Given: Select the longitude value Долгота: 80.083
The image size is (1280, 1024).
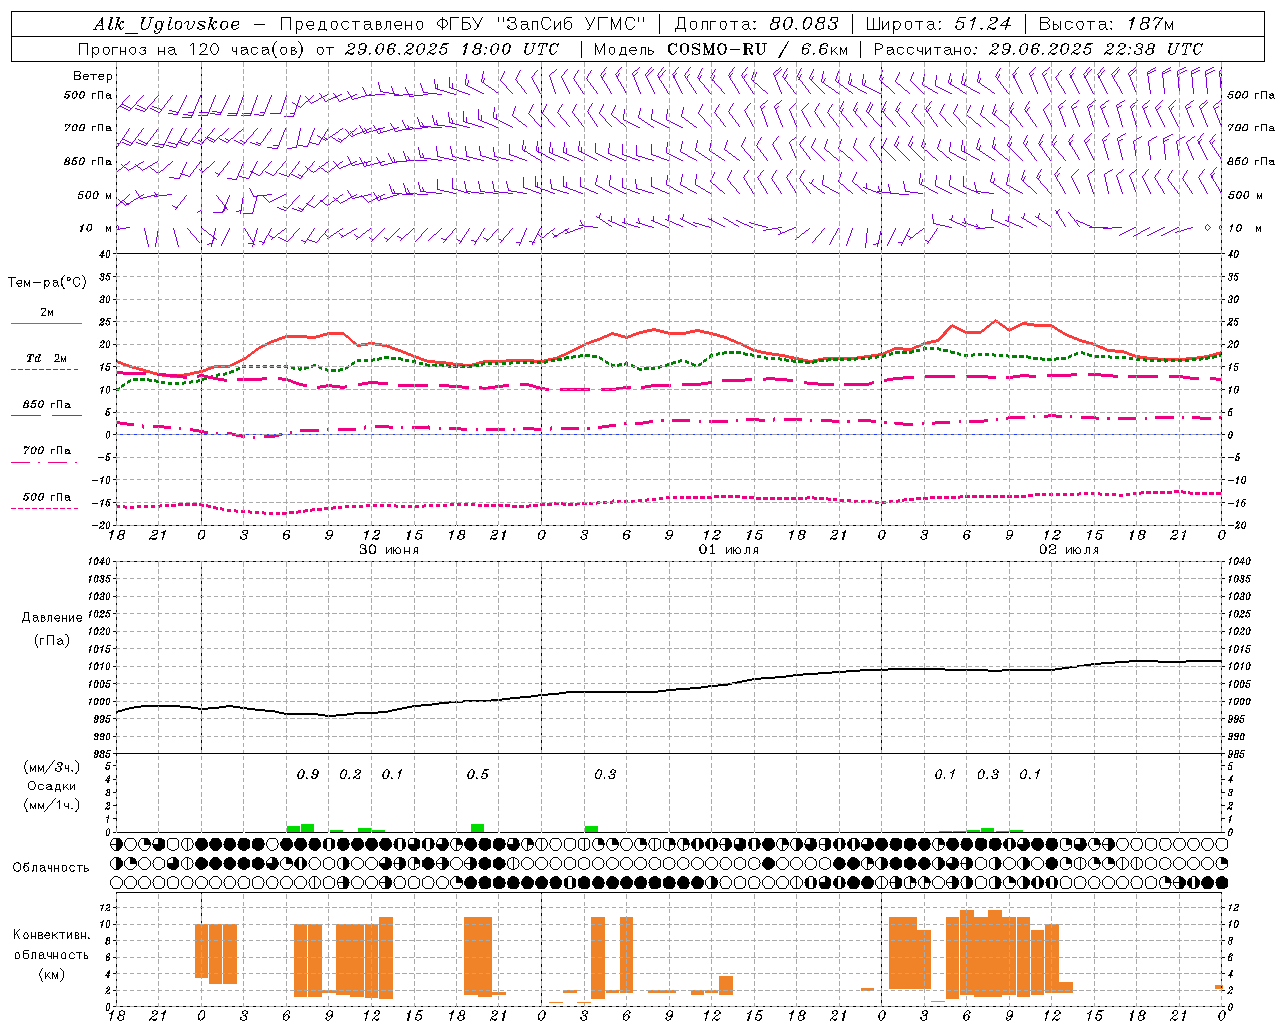Looking at the screenshot, I should pos(757,24).
